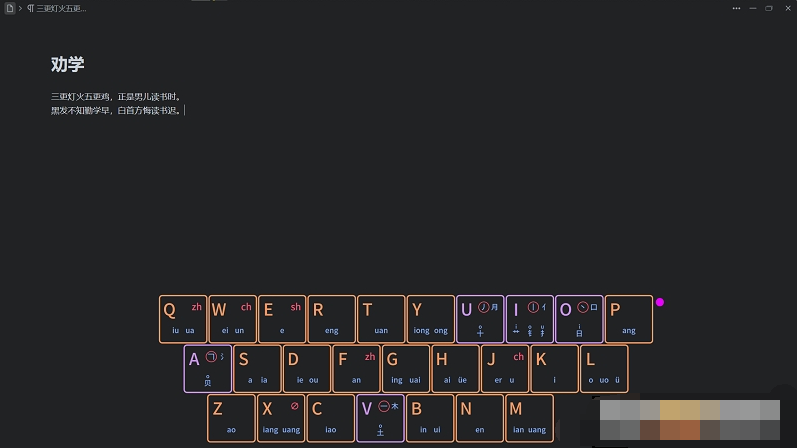Select the Q key with zh label
The image size is (797, 448).
[183, 319]
